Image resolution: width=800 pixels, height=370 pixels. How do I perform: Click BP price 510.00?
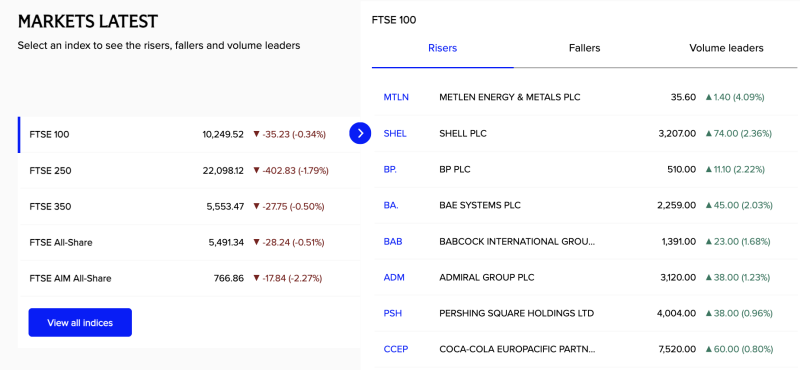(681, 169)
